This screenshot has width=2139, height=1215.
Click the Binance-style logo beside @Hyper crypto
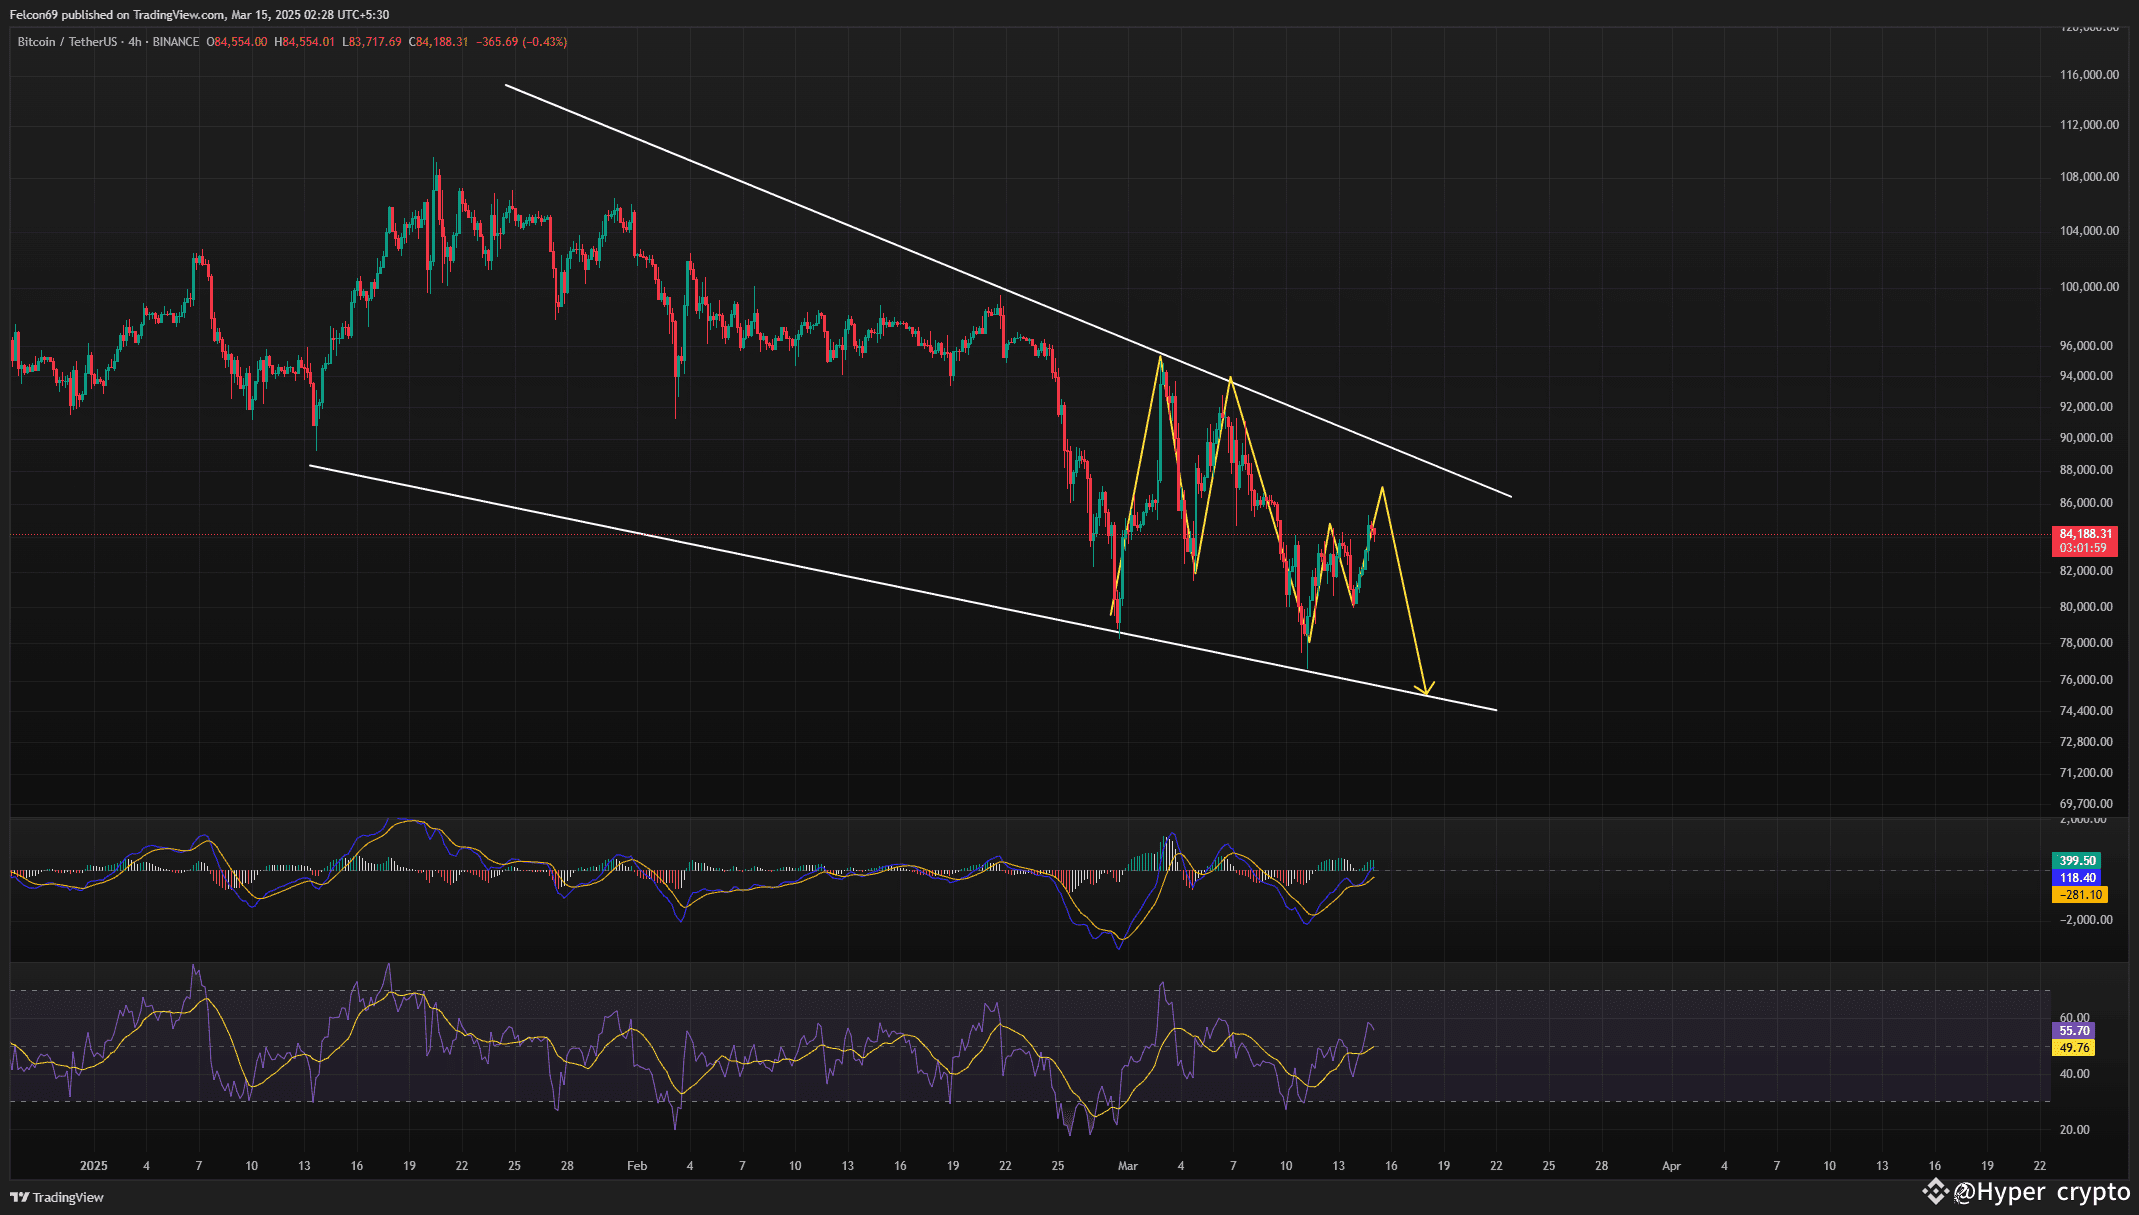click(1935, 1191)
